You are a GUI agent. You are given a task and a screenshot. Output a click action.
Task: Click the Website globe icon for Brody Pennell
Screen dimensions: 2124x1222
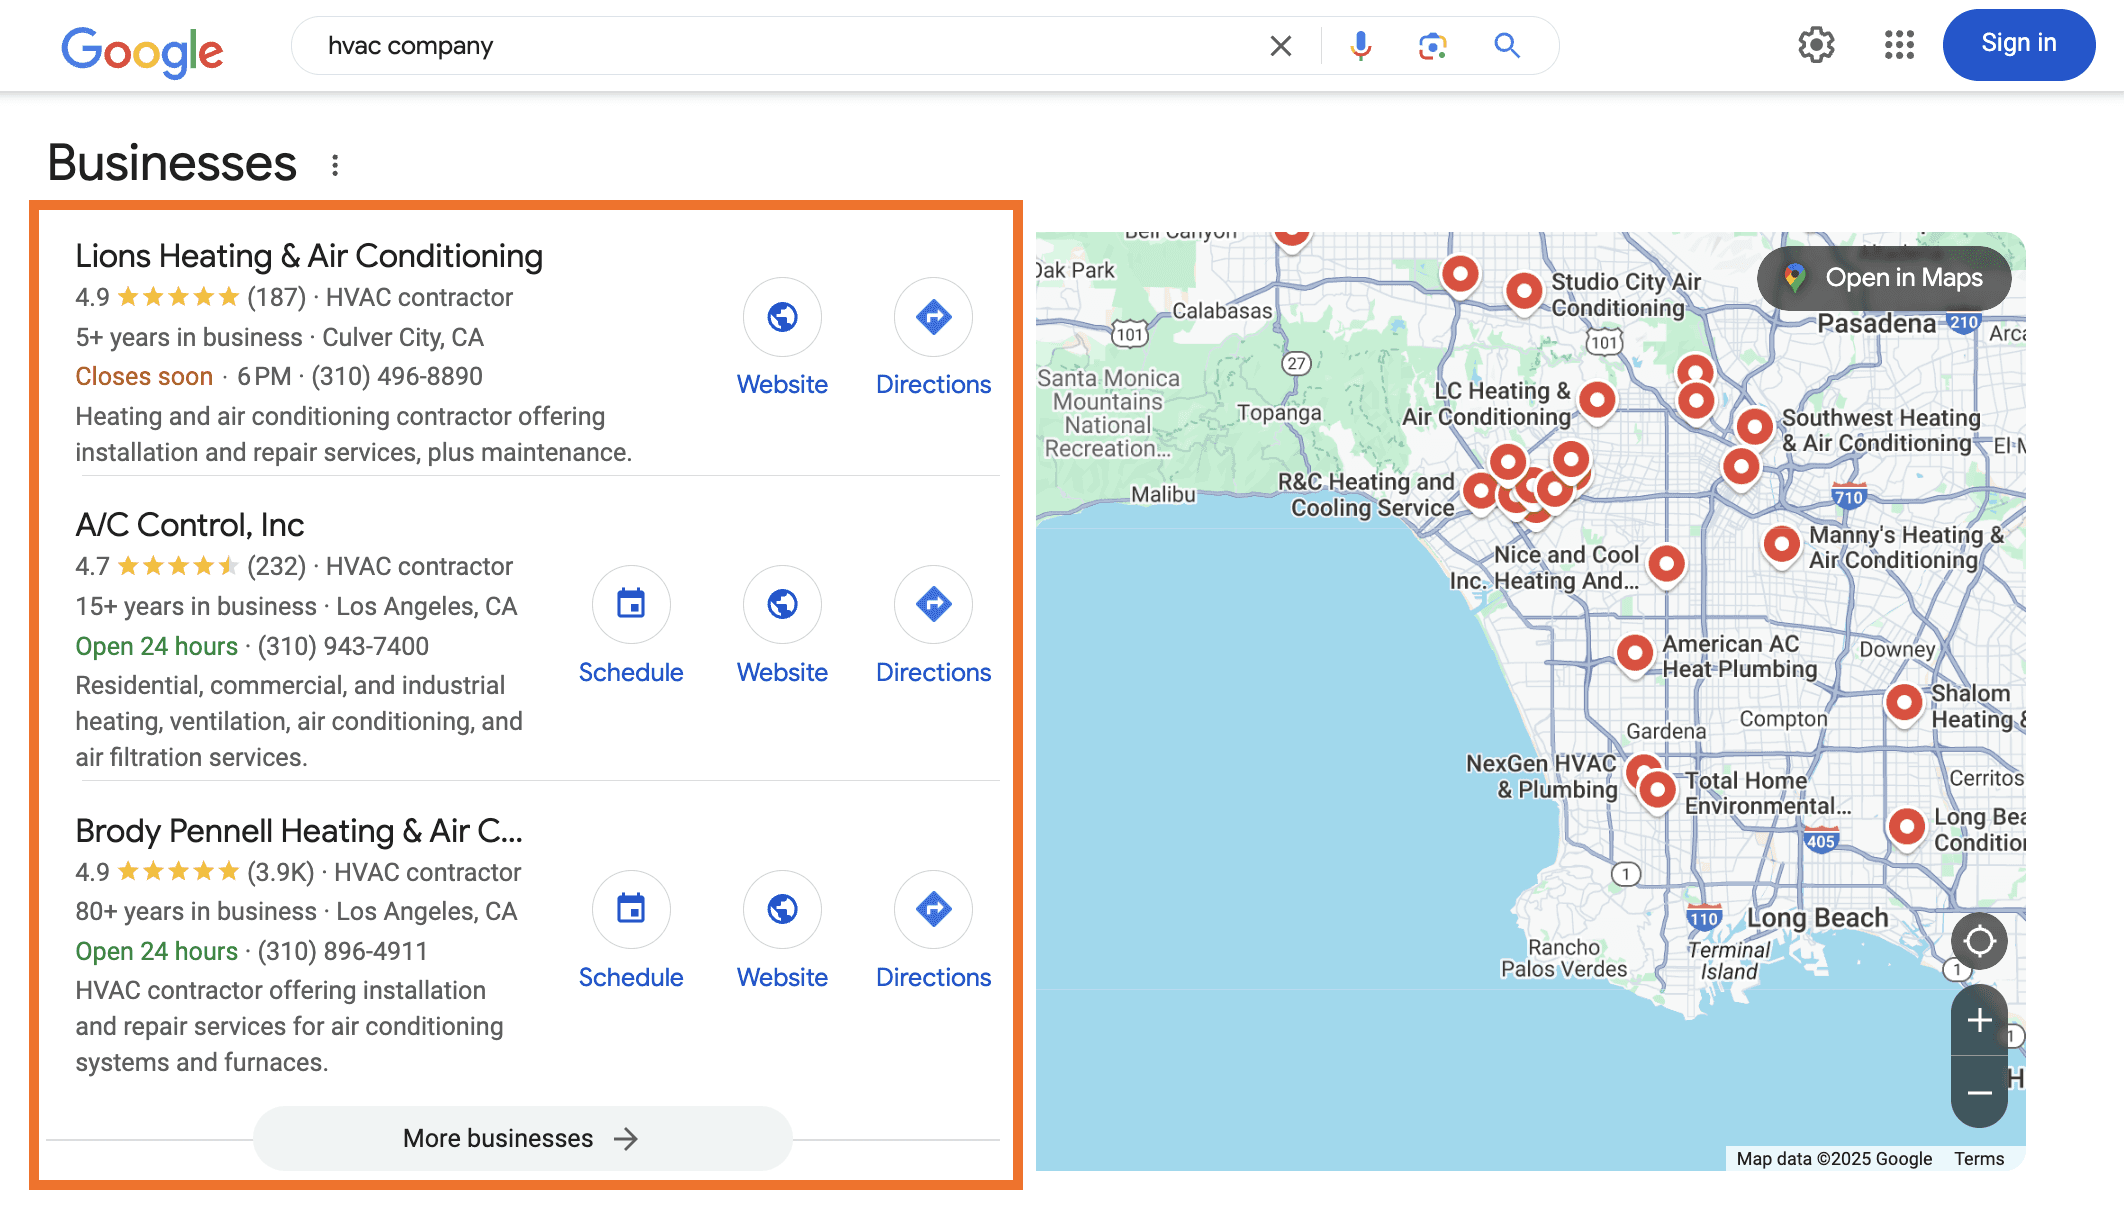pos(782,909)
